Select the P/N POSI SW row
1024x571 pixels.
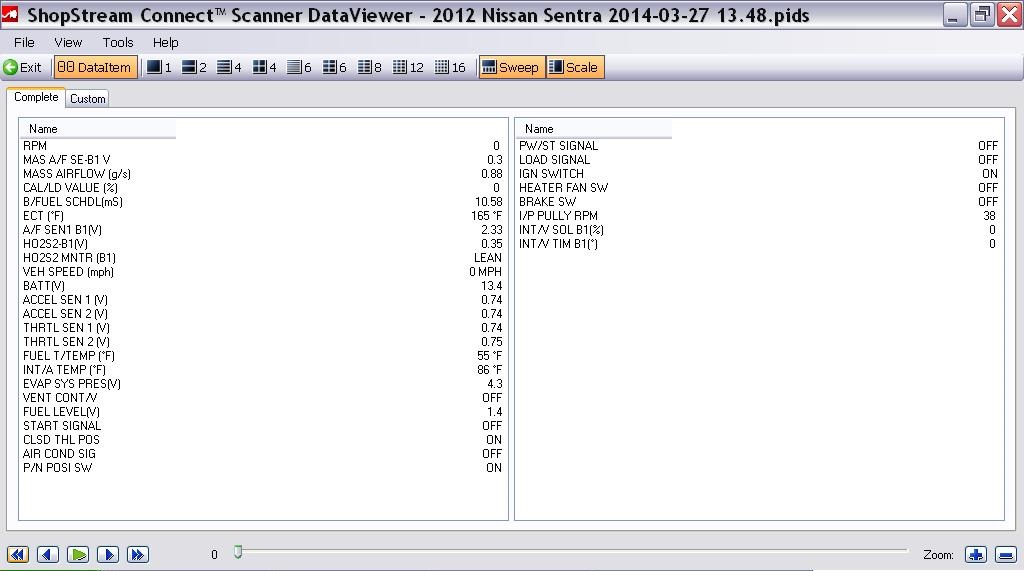tap(263, 468)
